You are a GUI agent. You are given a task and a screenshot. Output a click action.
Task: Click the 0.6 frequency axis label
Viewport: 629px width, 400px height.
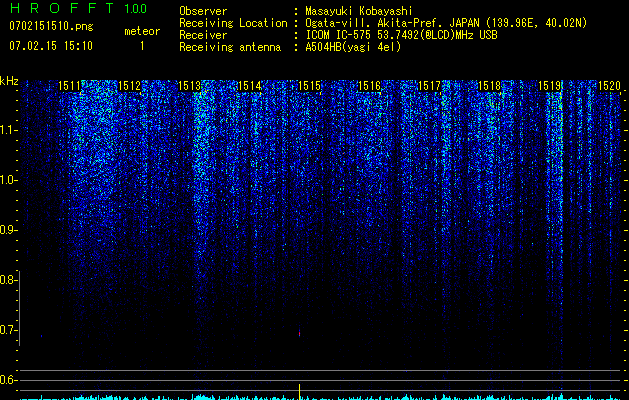(x=8, y=380)
